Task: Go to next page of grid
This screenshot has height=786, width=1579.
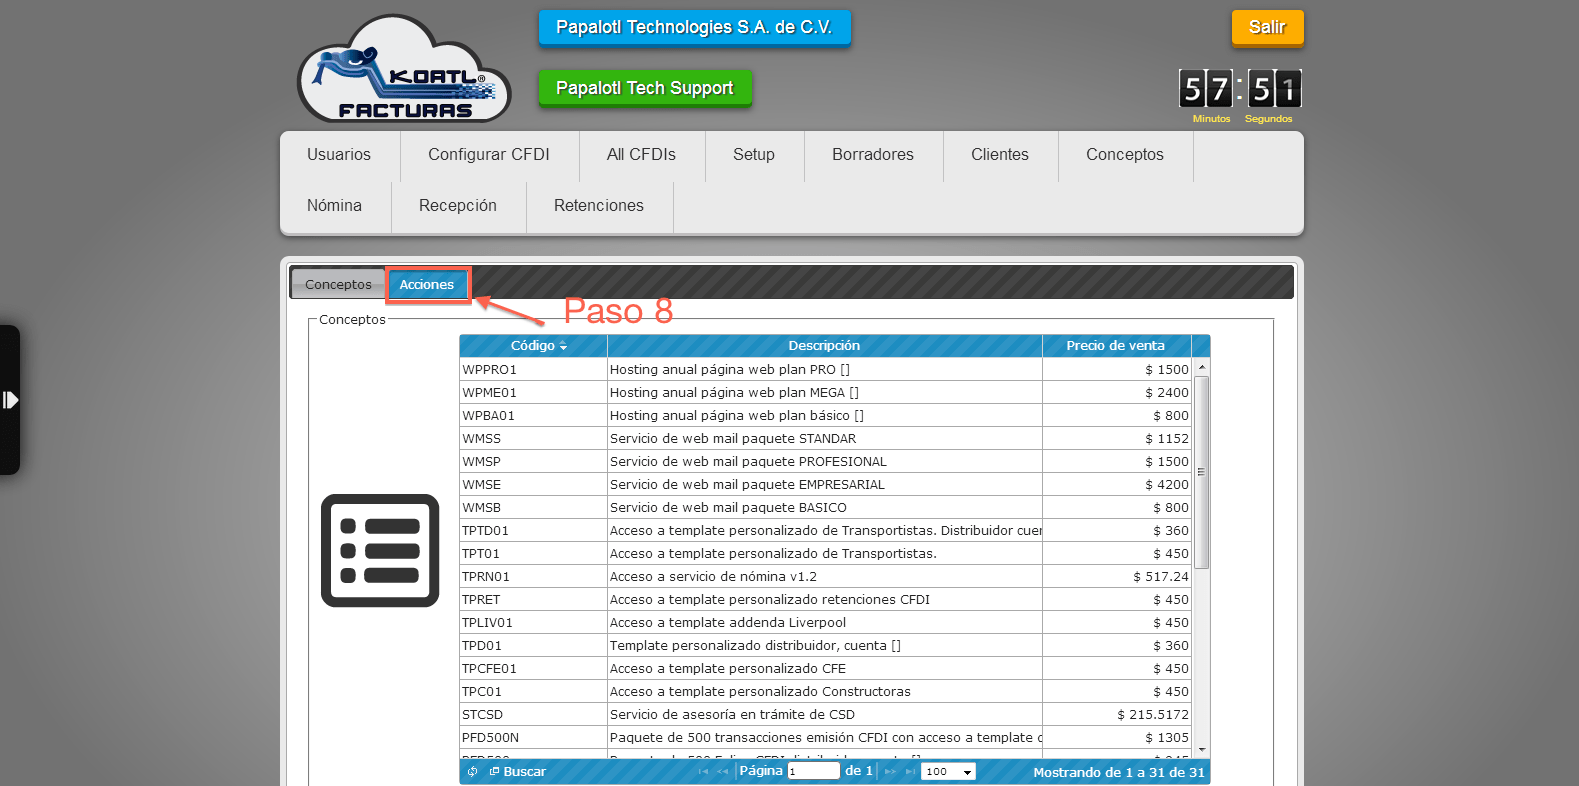Action: pyautogui.click(x=890, y=772)
